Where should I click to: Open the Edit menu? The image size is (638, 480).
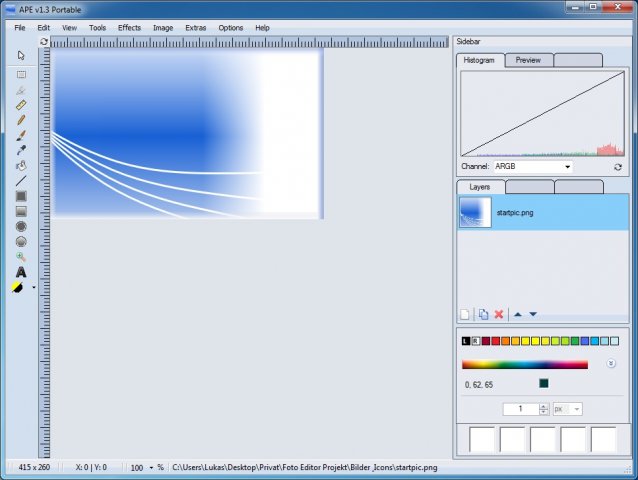click(x=44, y=28)
